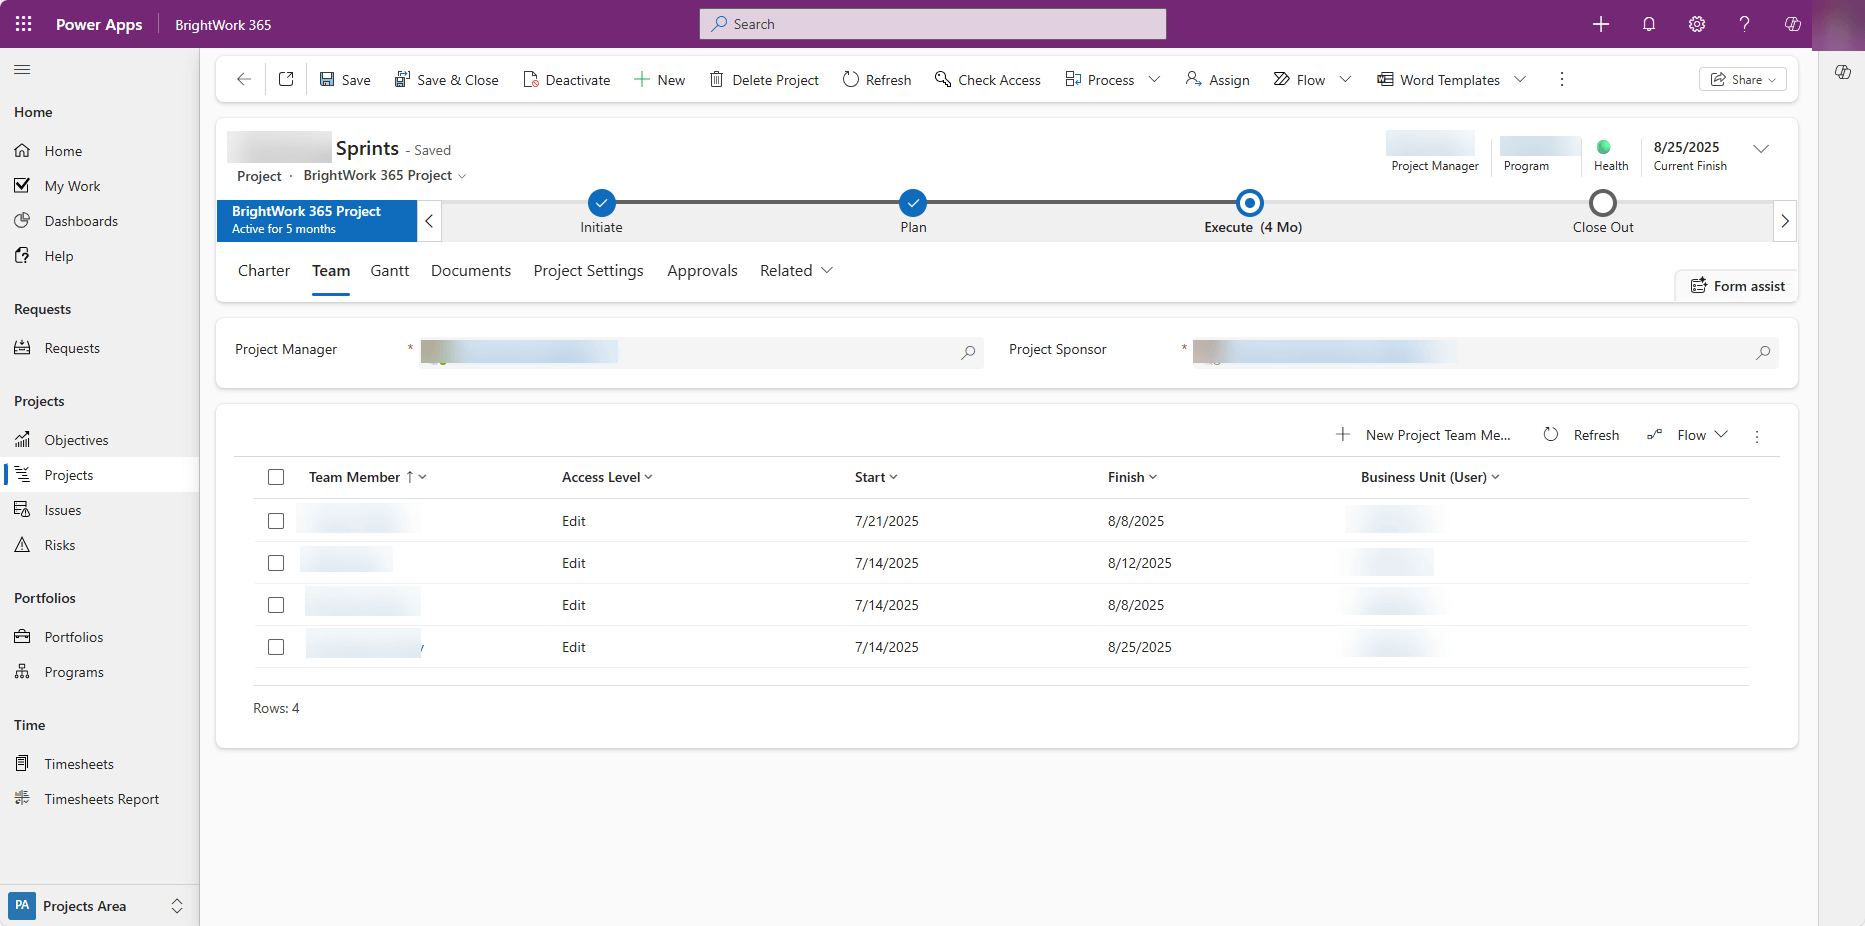Select the checkbox for the 8/25/2025 finish row
Viewport: 1865px width, 926px height.
point(276,647)
